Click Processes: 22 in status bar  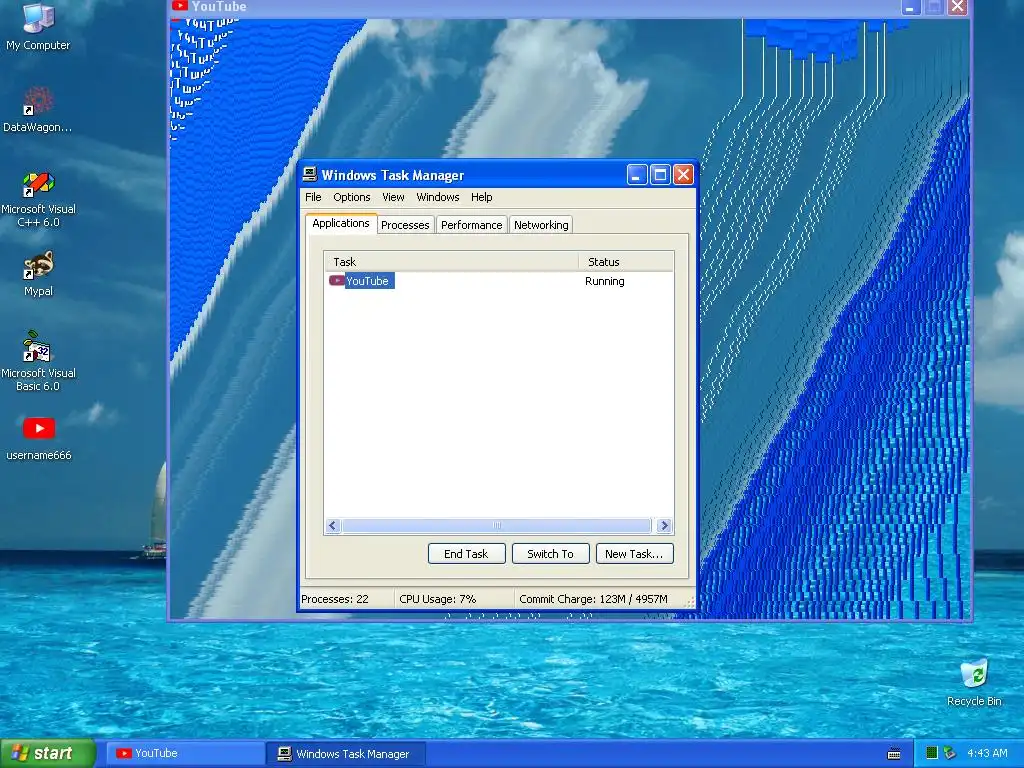(x=335, y=599)
